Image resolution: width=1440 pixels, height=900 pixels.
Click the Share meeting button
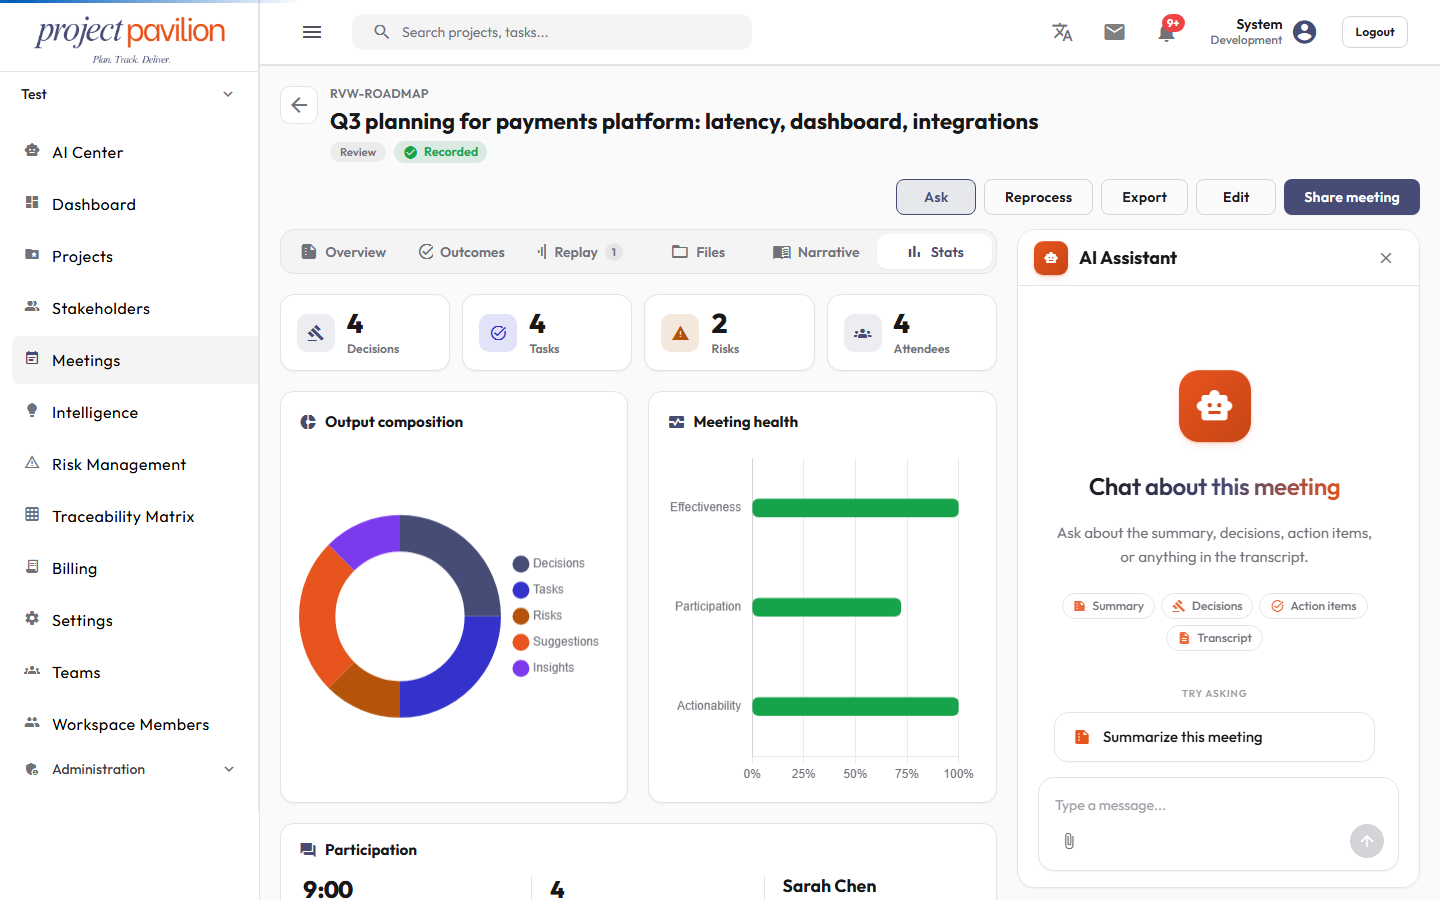1352,197
